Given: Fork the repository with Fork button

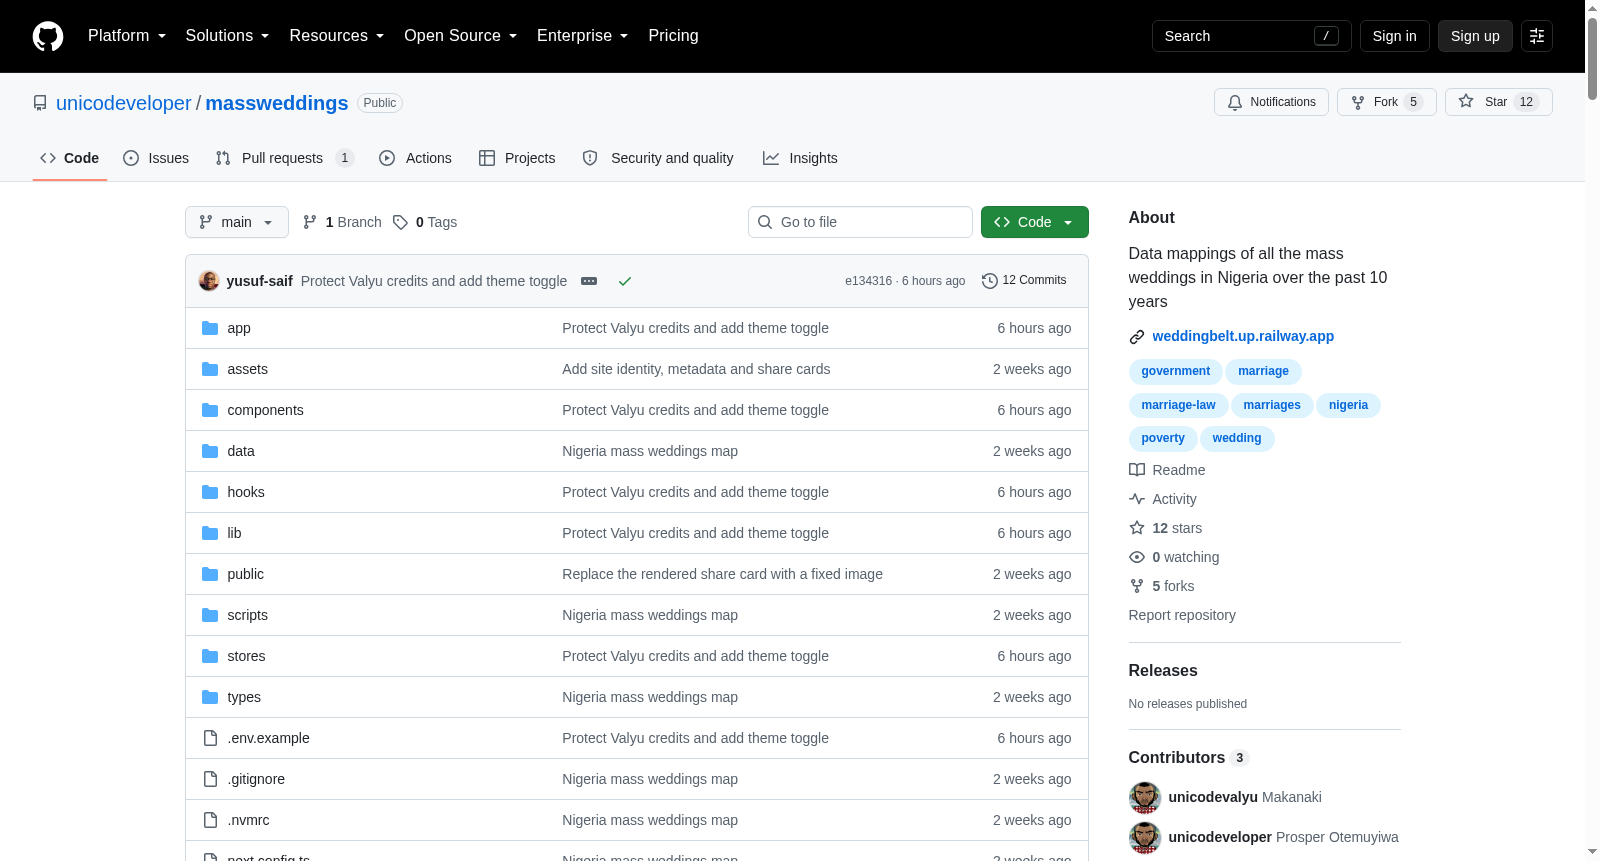Looking at the screenshot, I should (x=1386, y=102).
